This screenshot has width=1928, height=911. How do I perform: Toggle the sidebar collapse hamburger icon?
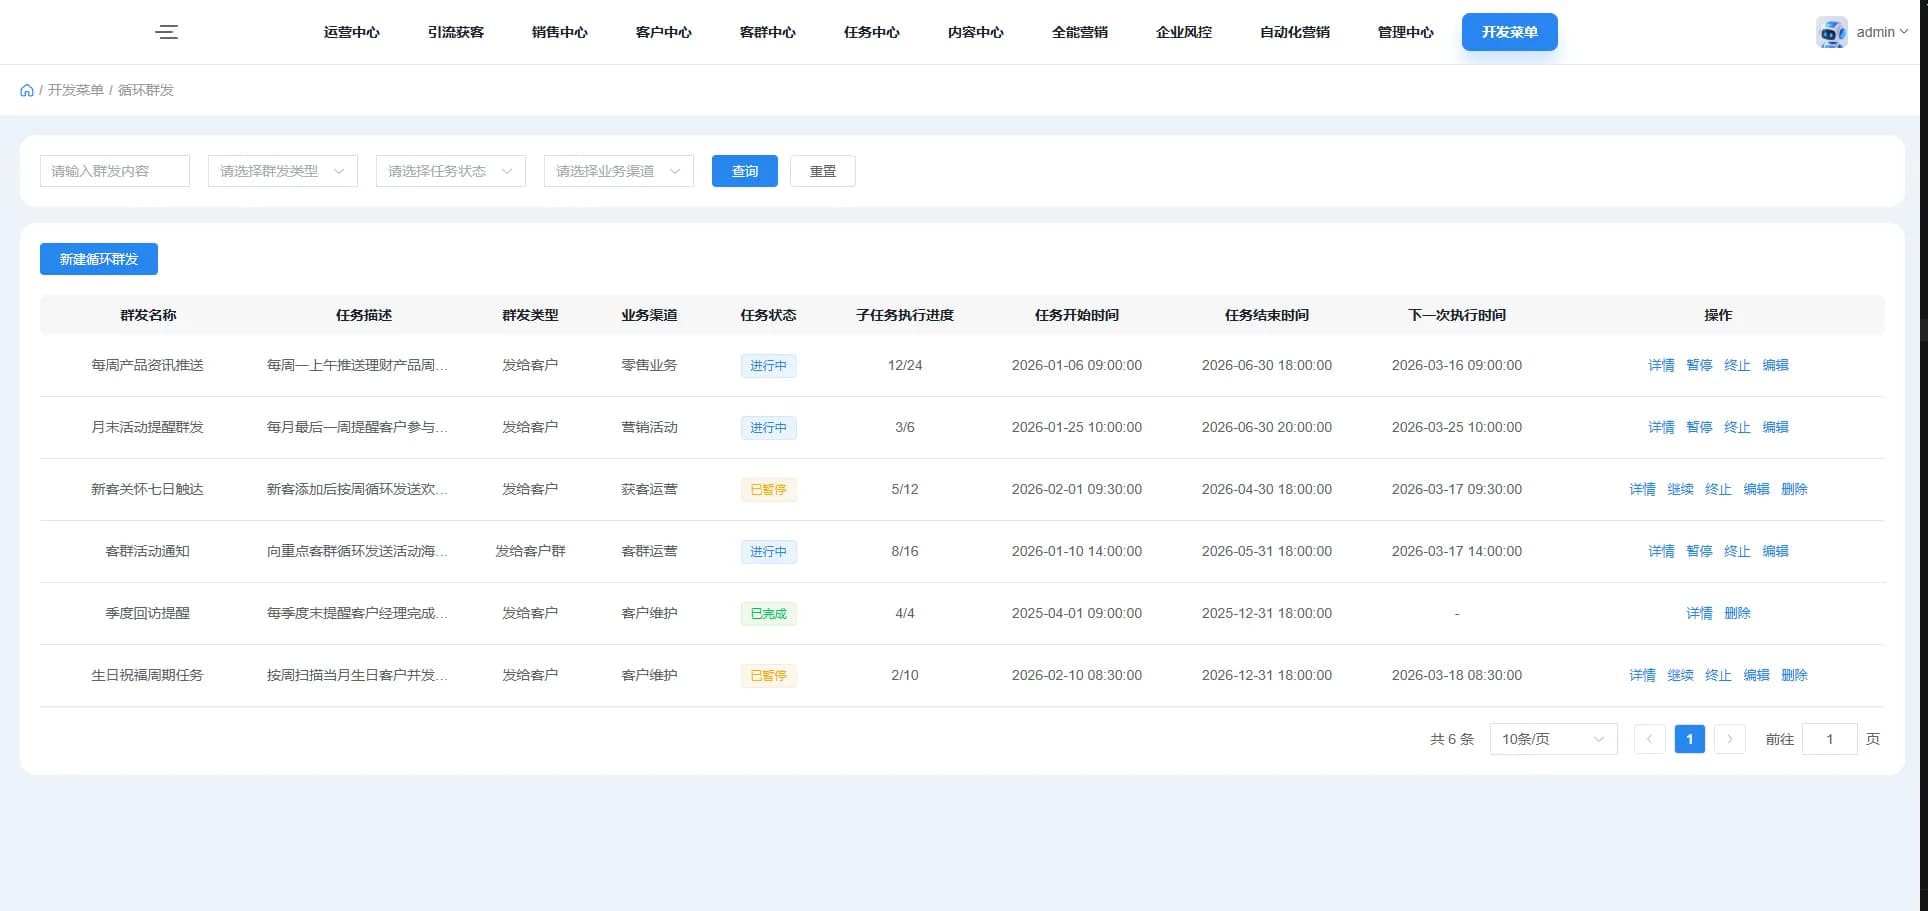(x=167, y=32)
